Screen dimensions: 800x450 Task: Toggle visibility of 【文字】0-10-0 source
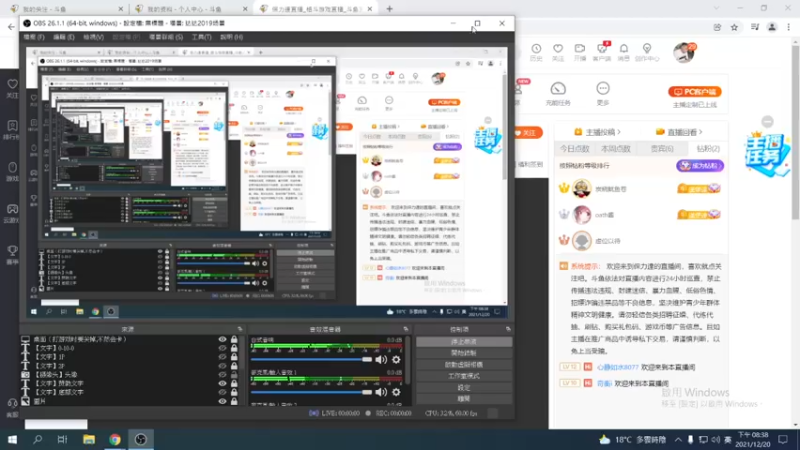[x=222, y=348]
